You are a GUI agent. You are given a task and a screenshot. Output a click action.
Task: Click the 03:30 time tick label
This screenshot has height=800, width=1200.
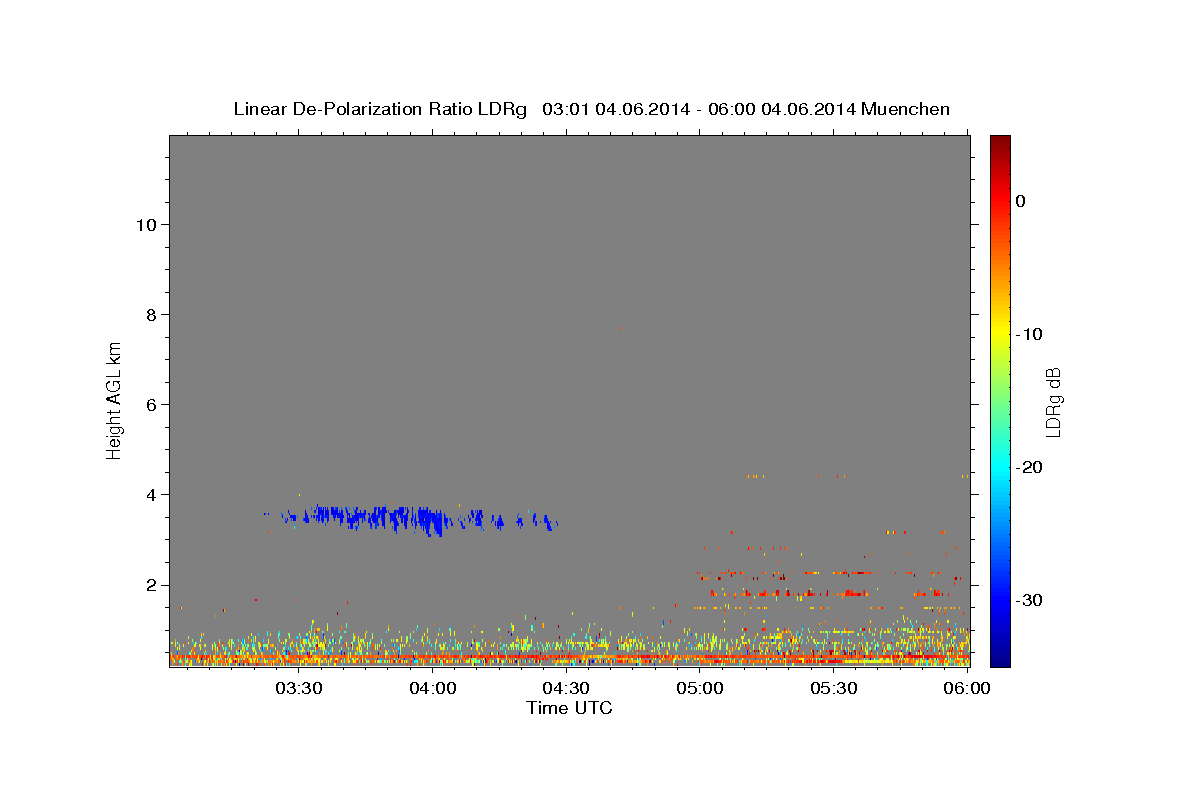pos(298,688)
